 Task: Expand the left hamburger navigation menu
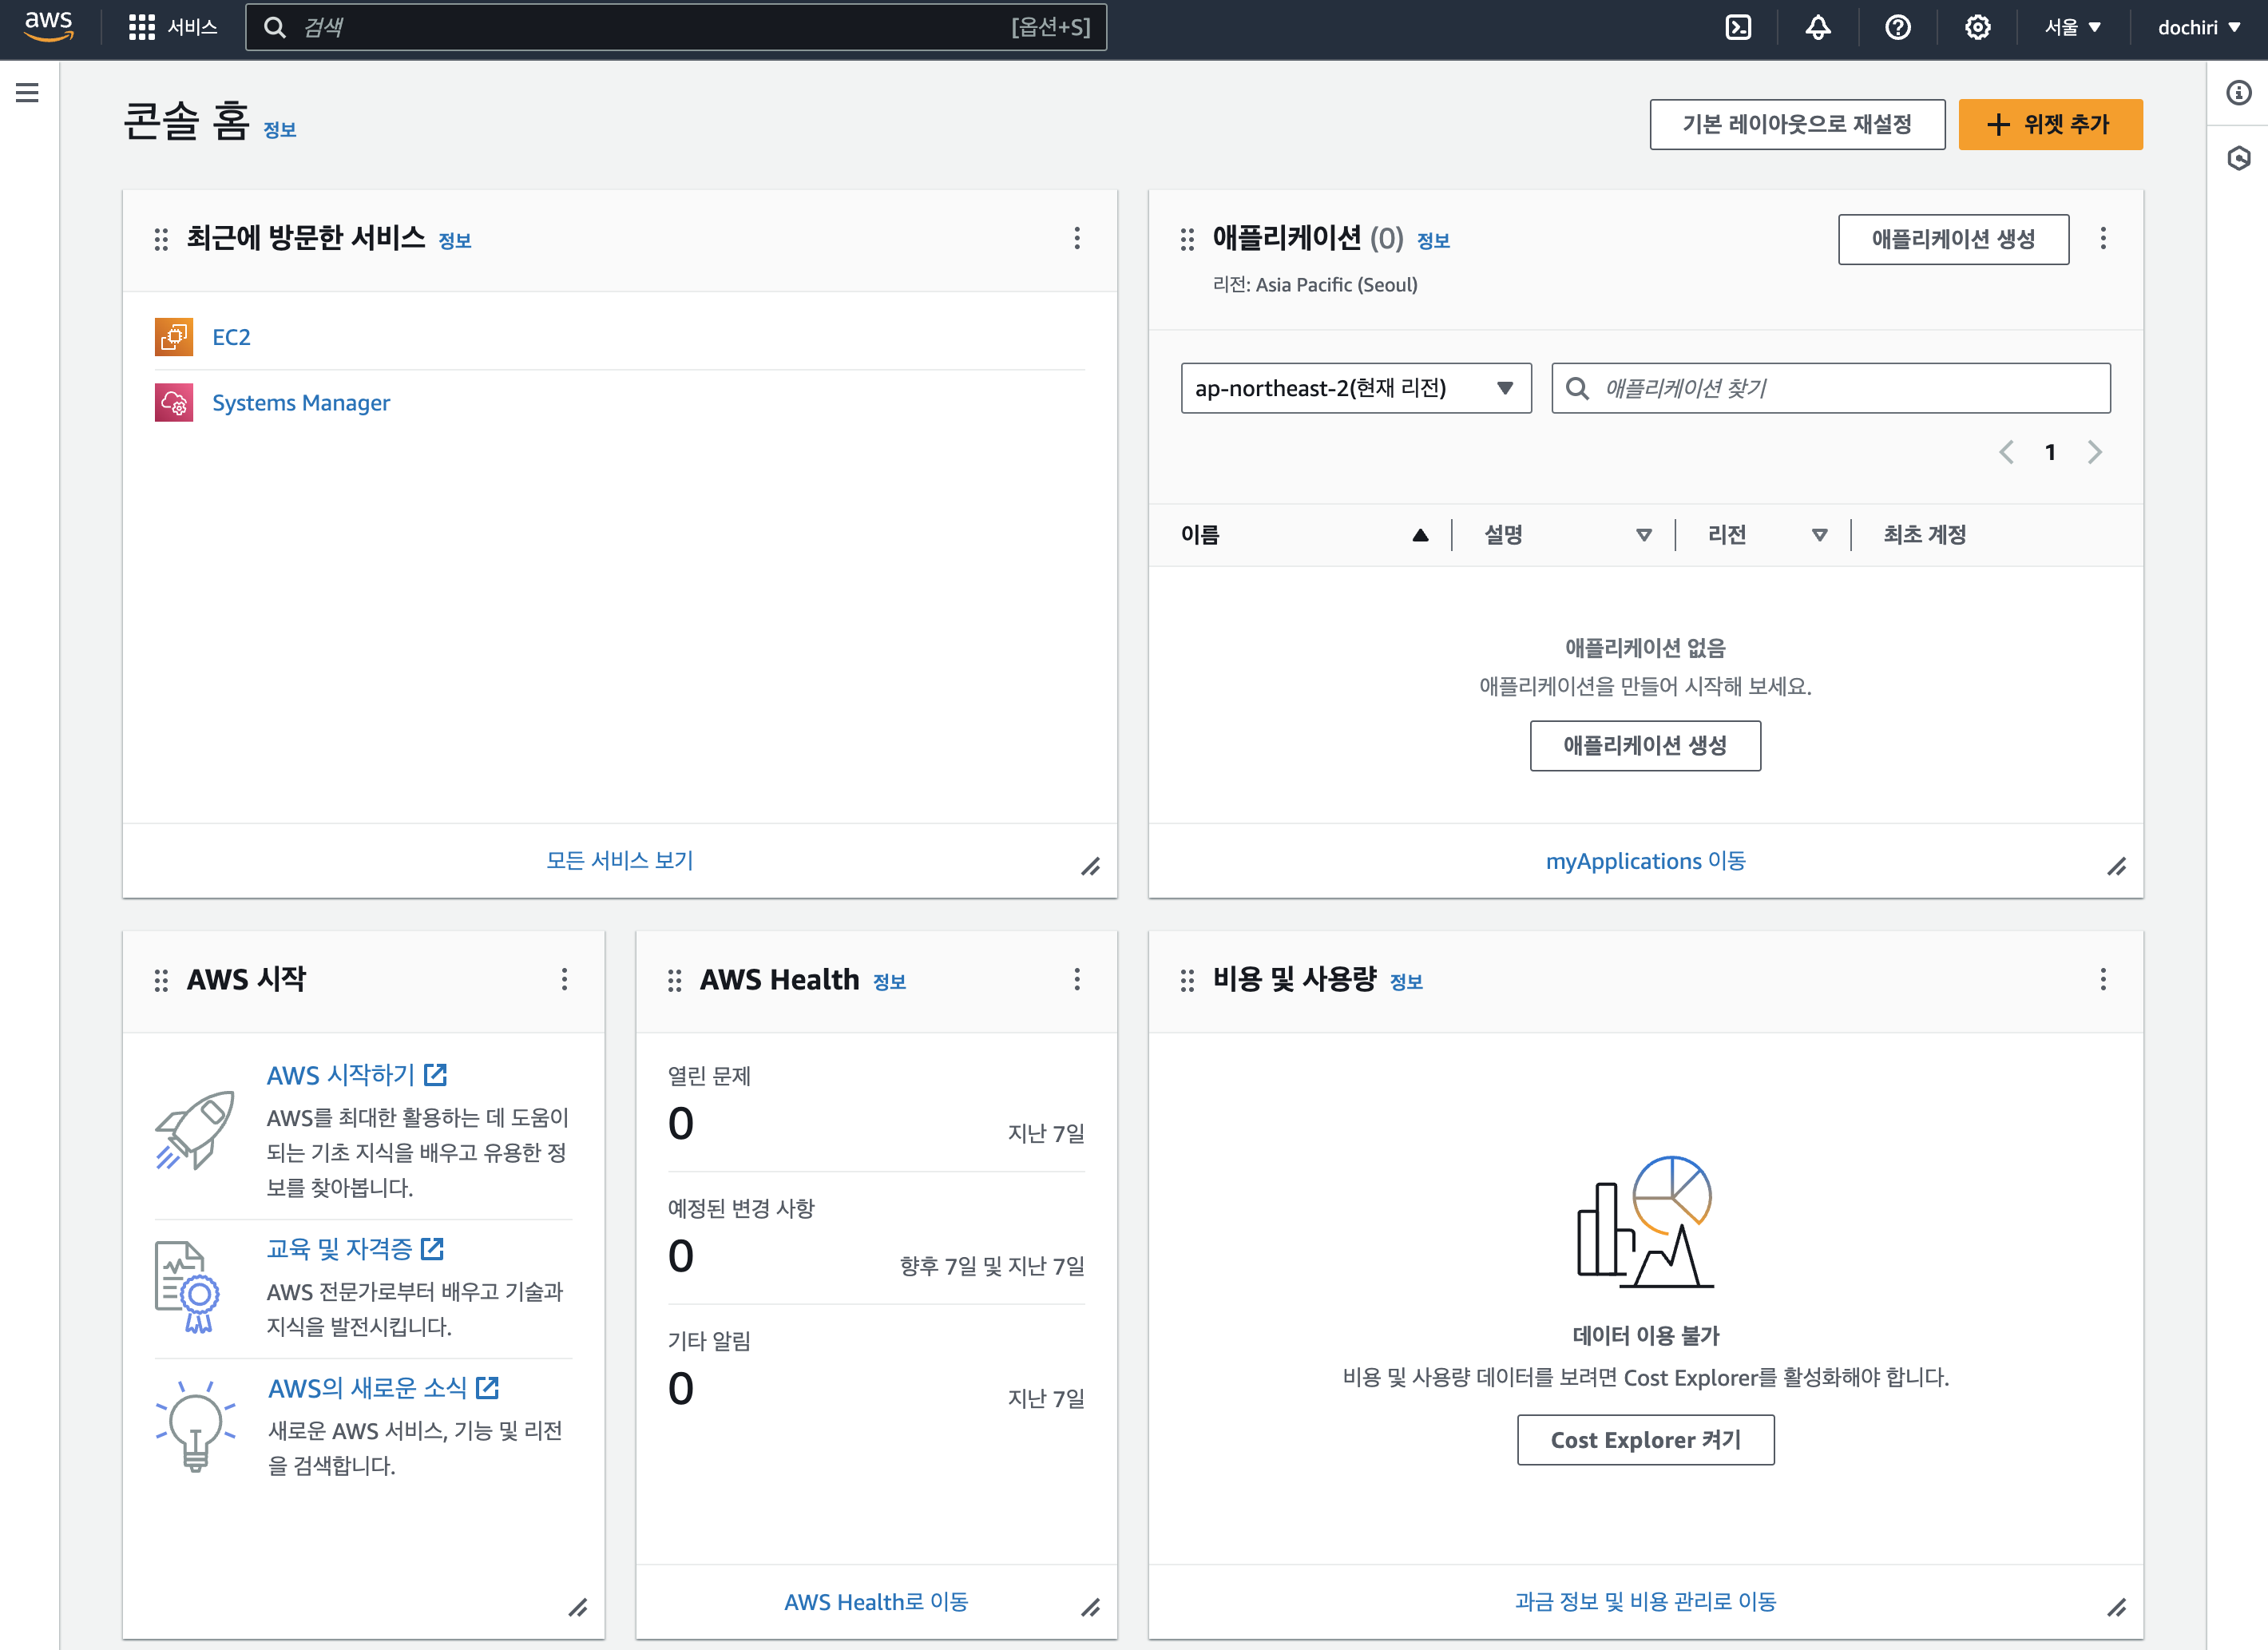[x=28, y=93]
